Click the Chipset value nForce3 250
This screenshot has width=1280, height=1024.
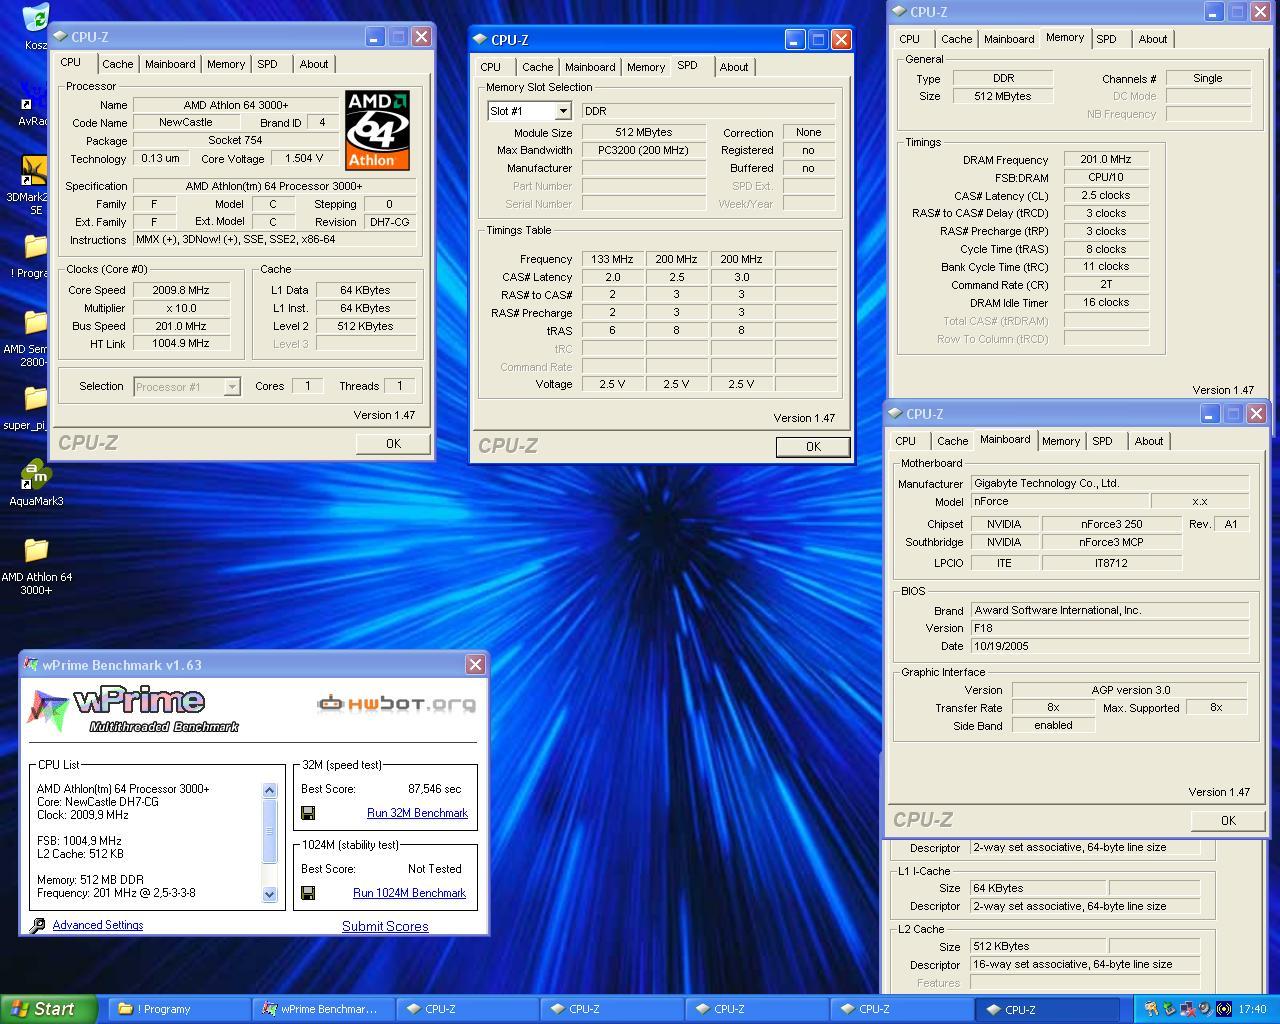pyautogui.click(x=1111, y=524)
